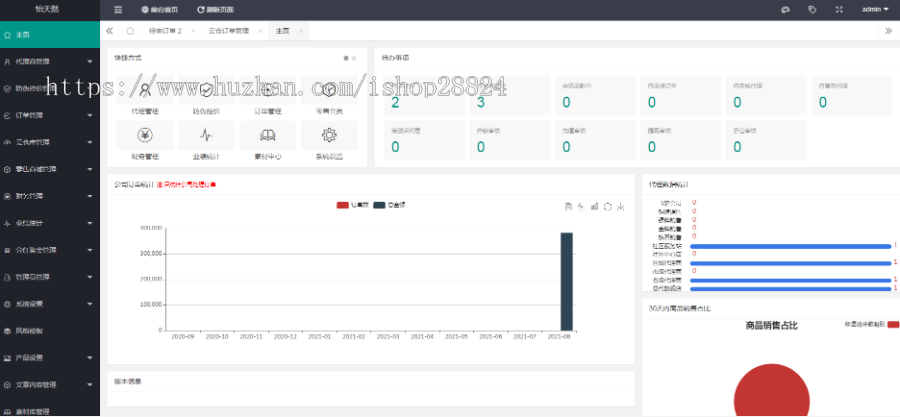The image size is (900, 417).
Task: Toggle pie chart legend entry label
Action: click(x=865, y=325)
